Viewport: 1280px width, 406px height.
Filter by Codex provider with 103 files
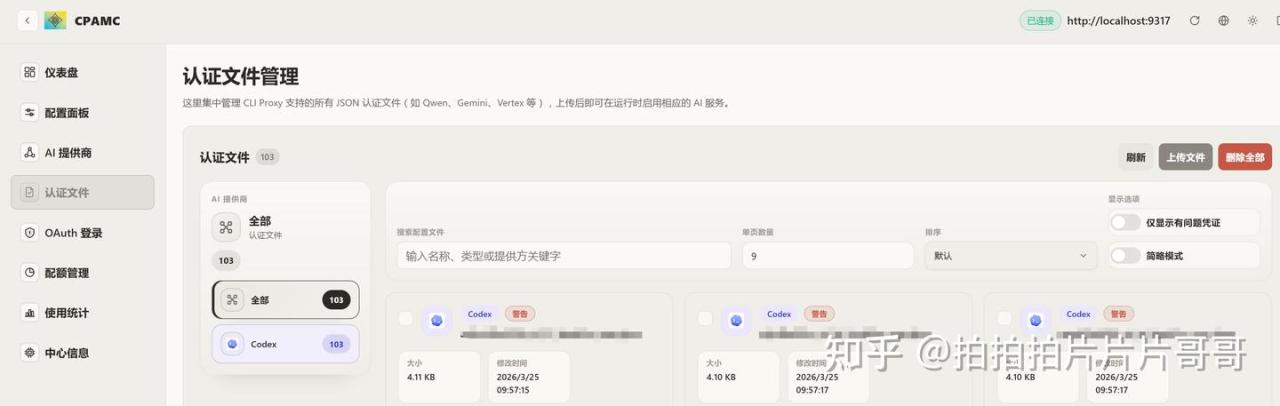pos(285,344)
